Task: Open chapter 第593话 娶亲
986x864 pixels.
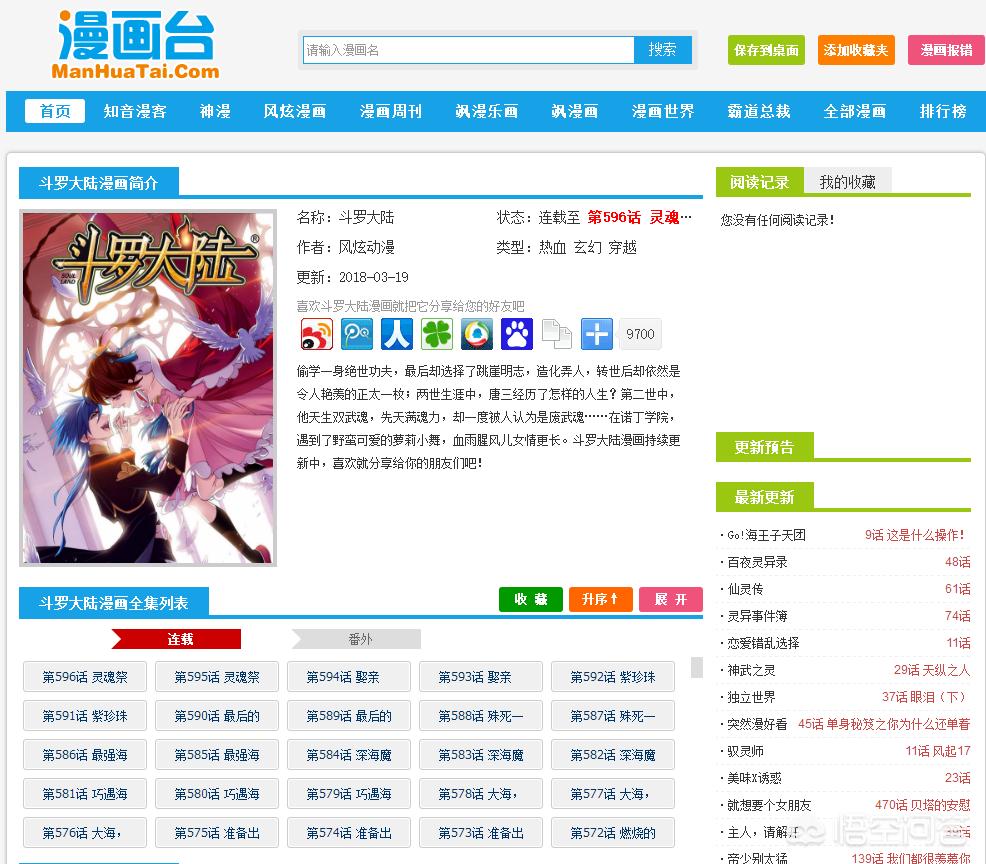Action: point(481,677)
